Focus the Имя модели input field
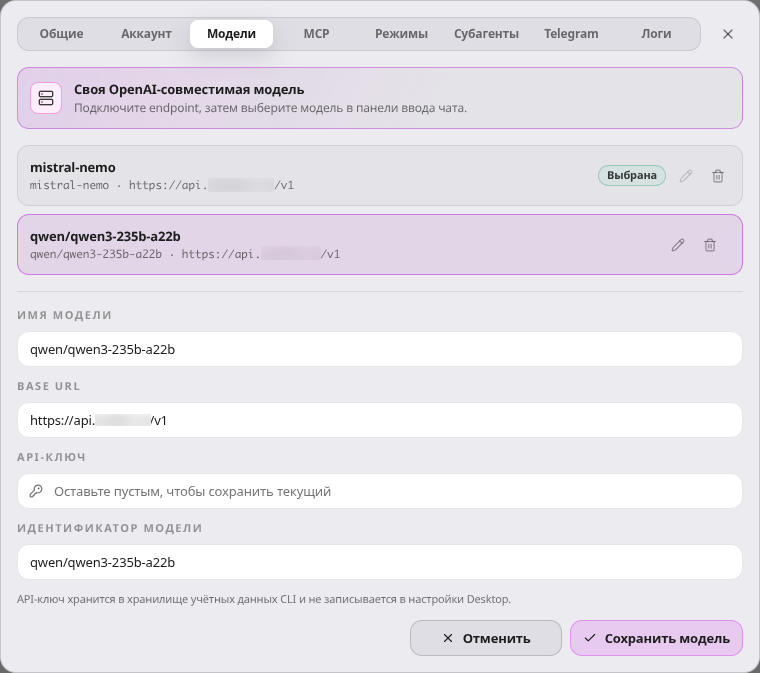The width and height of the screenshot is (760, 673). 380,349
